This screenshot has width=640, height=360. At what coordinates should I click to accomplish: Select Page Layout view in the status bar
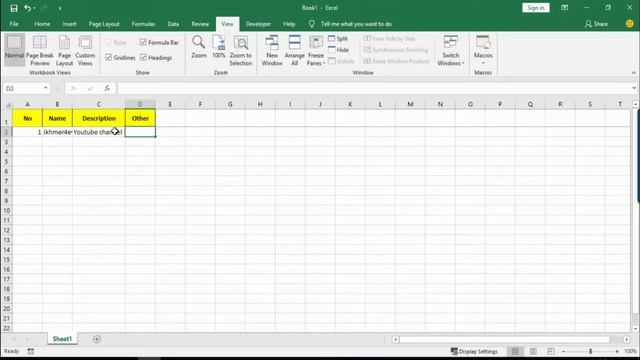[x=533, y=351]
